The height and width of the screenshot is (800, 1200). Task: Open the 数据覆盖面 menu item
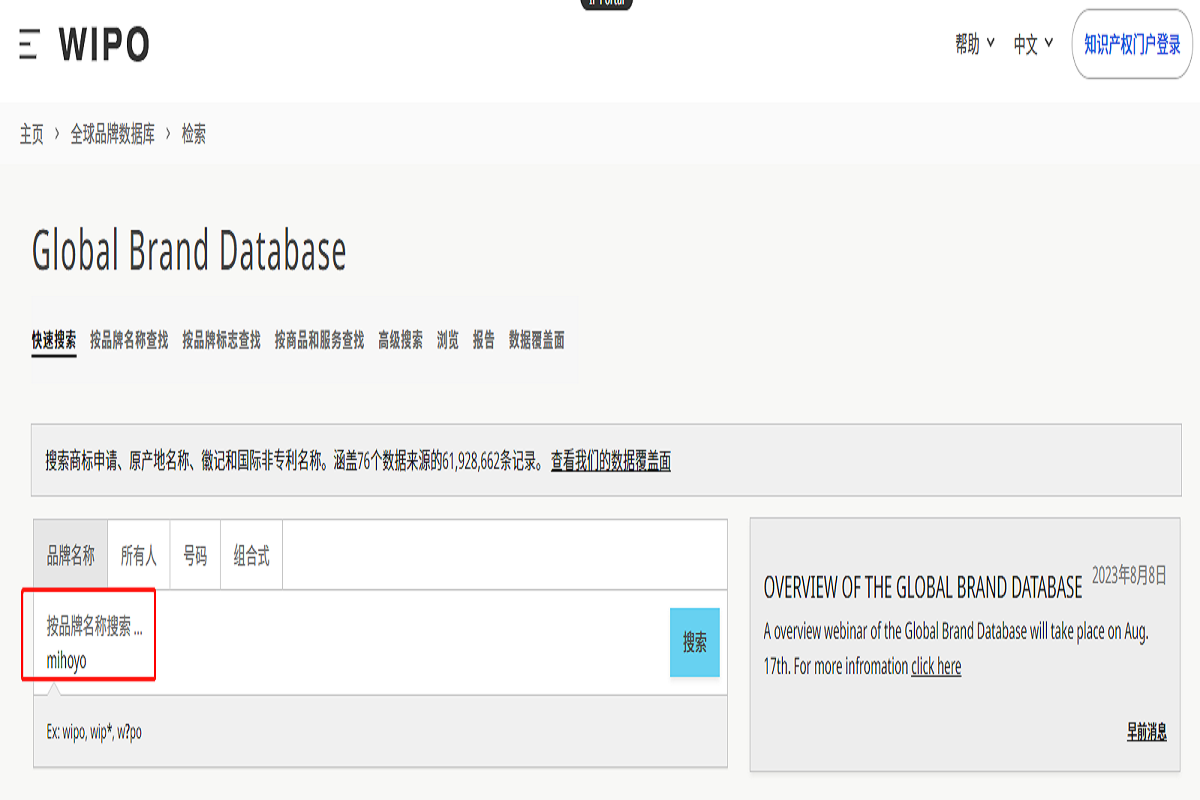(x=537, y=340)
